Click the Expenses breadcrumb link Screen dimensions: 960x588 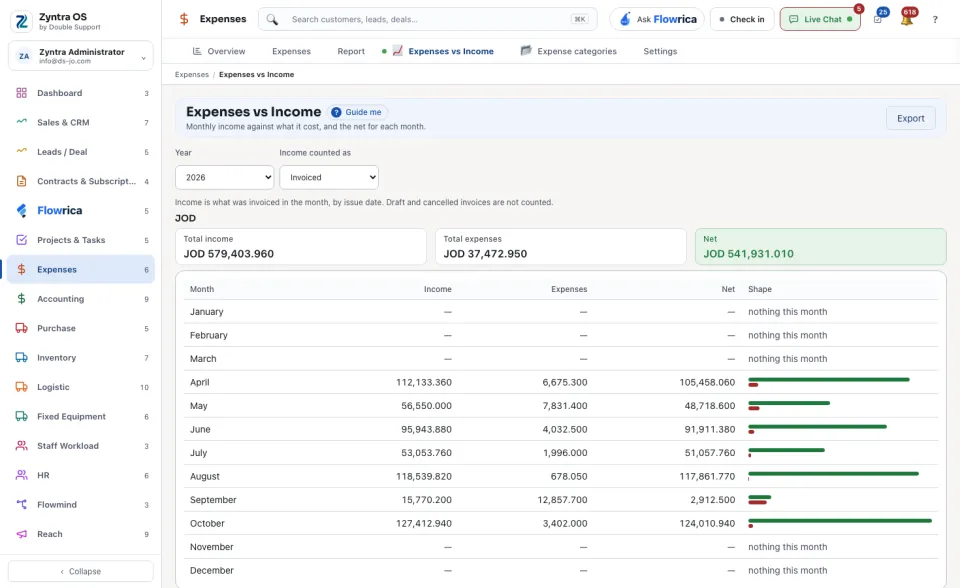click(x=192, y=75)
